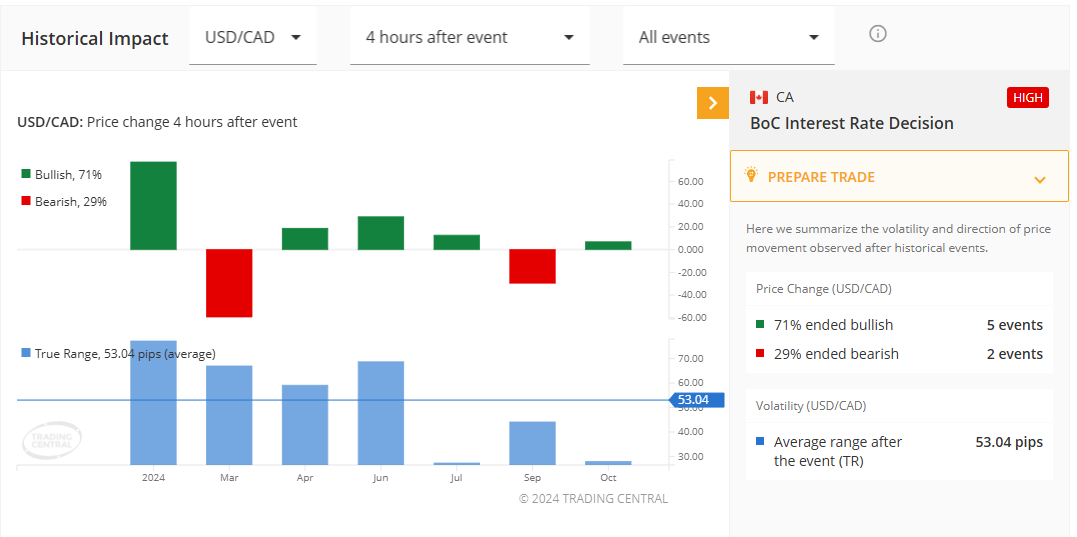Image resolution: width=1077 pixels, height=537 pixels.
Task: Click the red Sep price change bar
Action: [x=532, y=266]
